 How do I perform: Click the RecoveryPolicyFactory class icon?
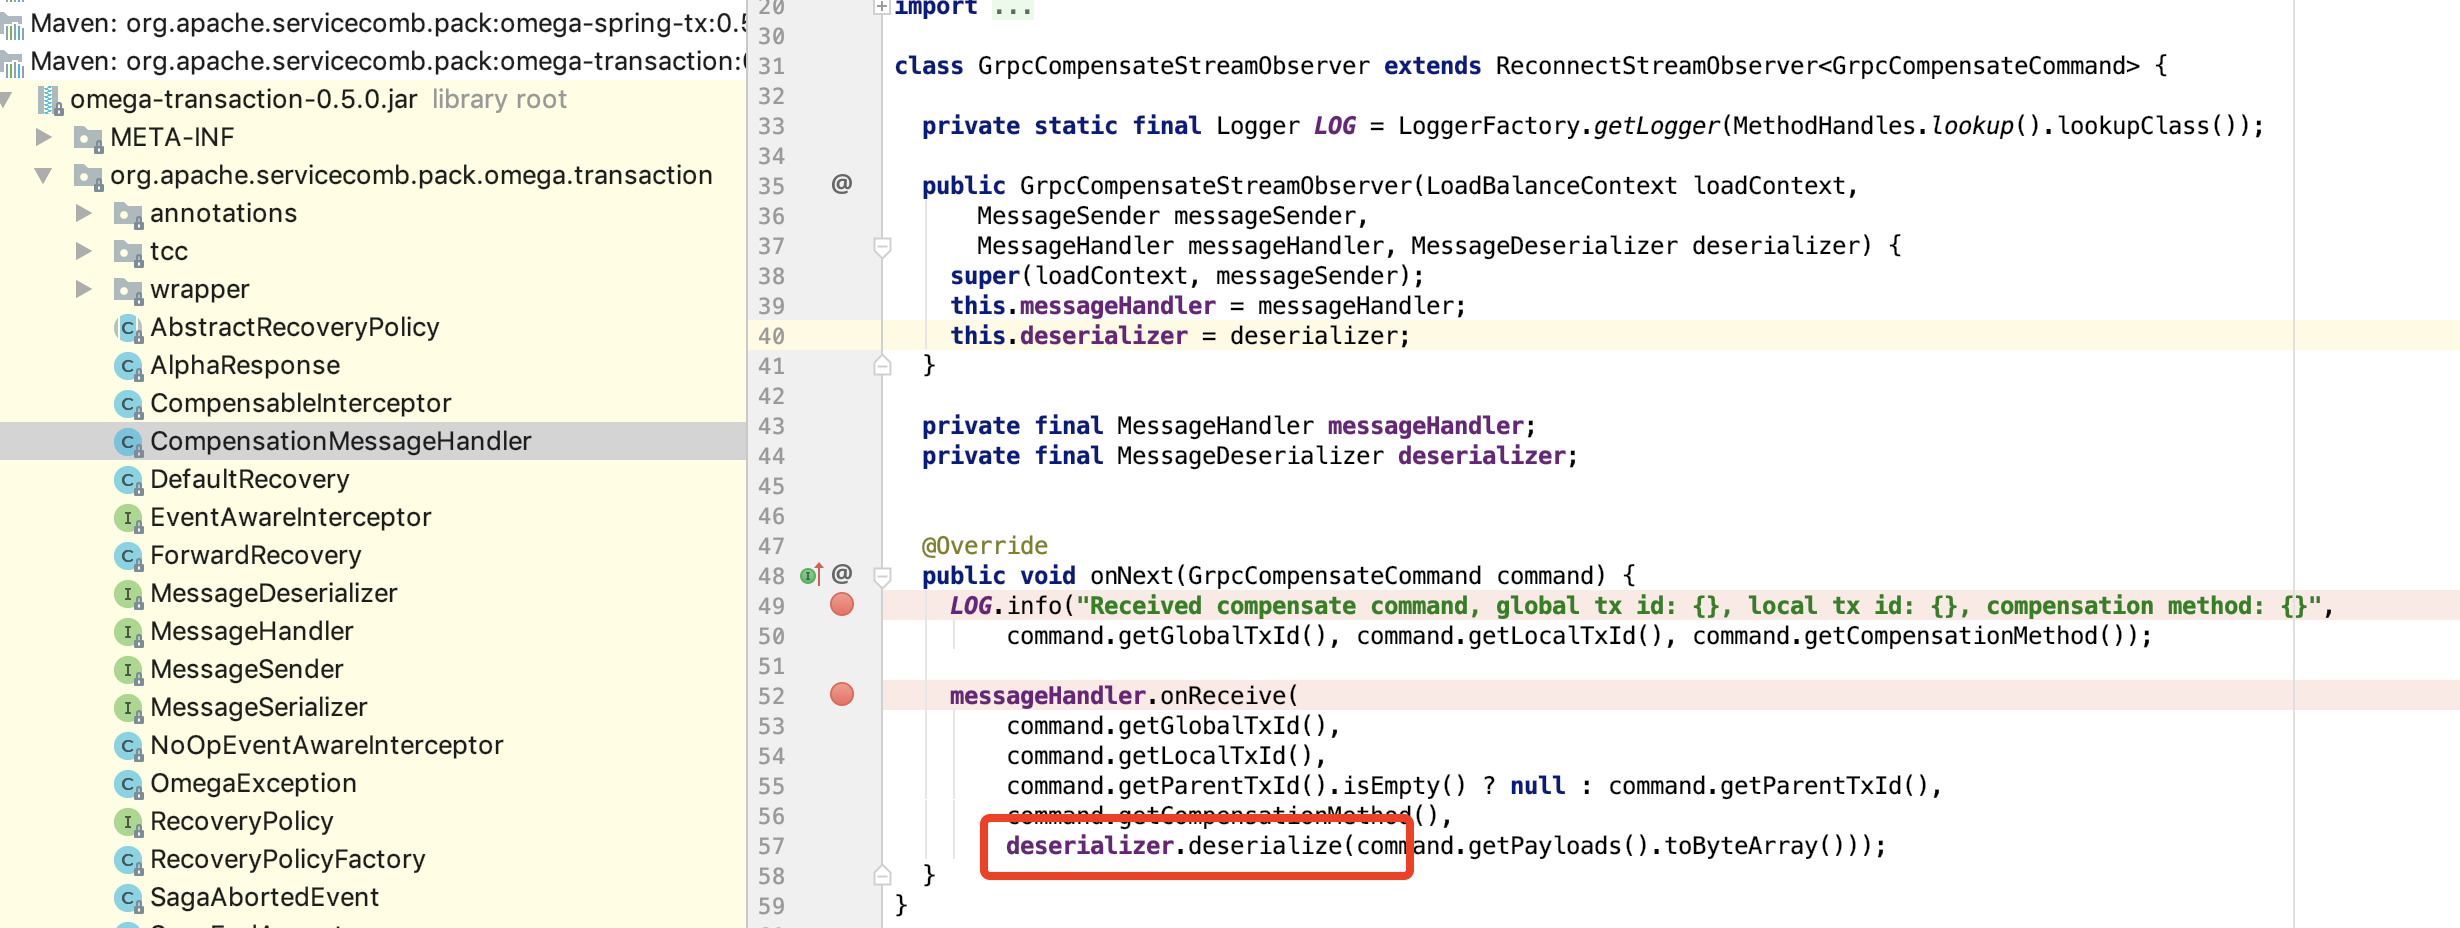click(x=129, y=860)
